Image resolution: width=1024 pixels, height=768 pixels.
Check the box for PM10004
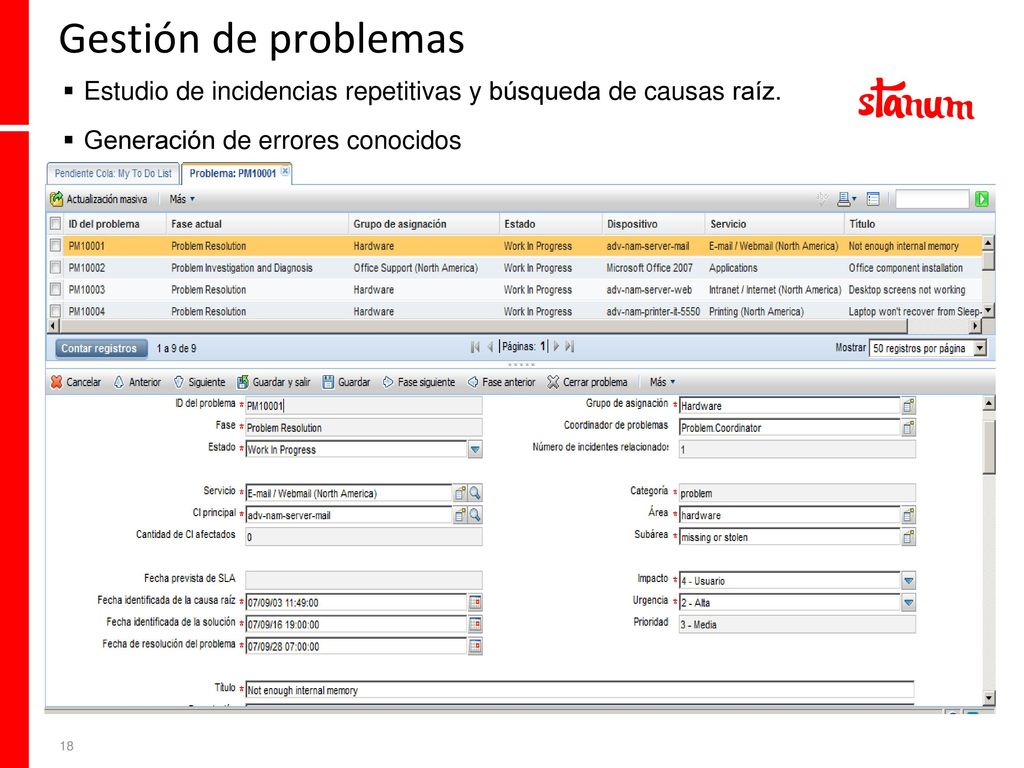click(x=56, y=311)
